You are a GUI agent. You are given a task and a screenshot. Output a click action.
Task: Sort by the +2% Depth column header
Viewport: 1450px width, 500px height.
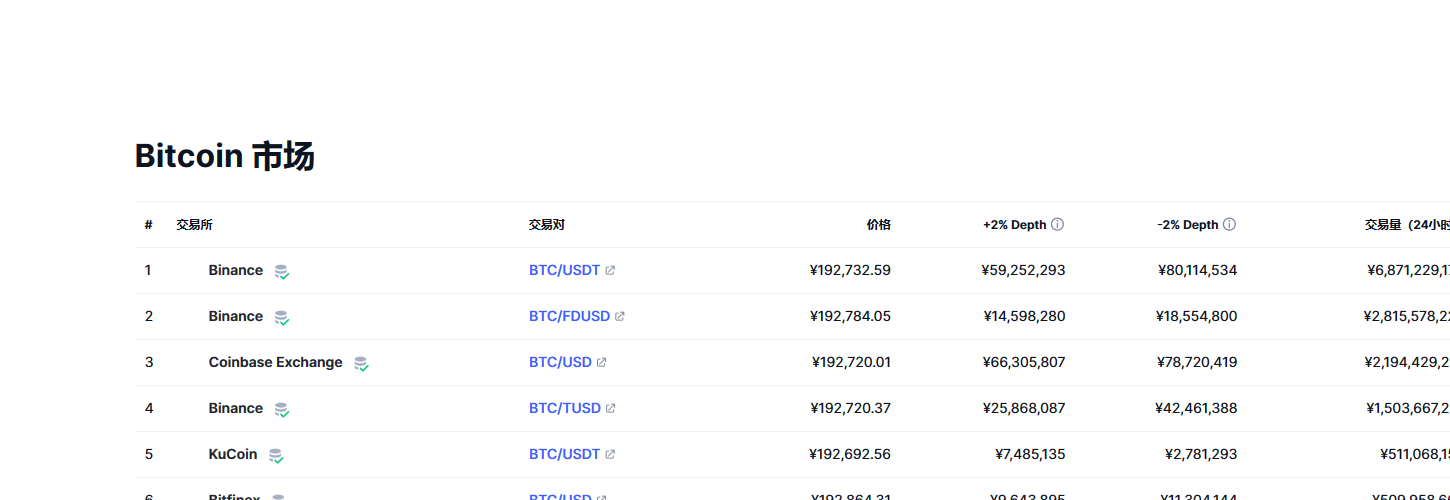[x=1014, y=225]
